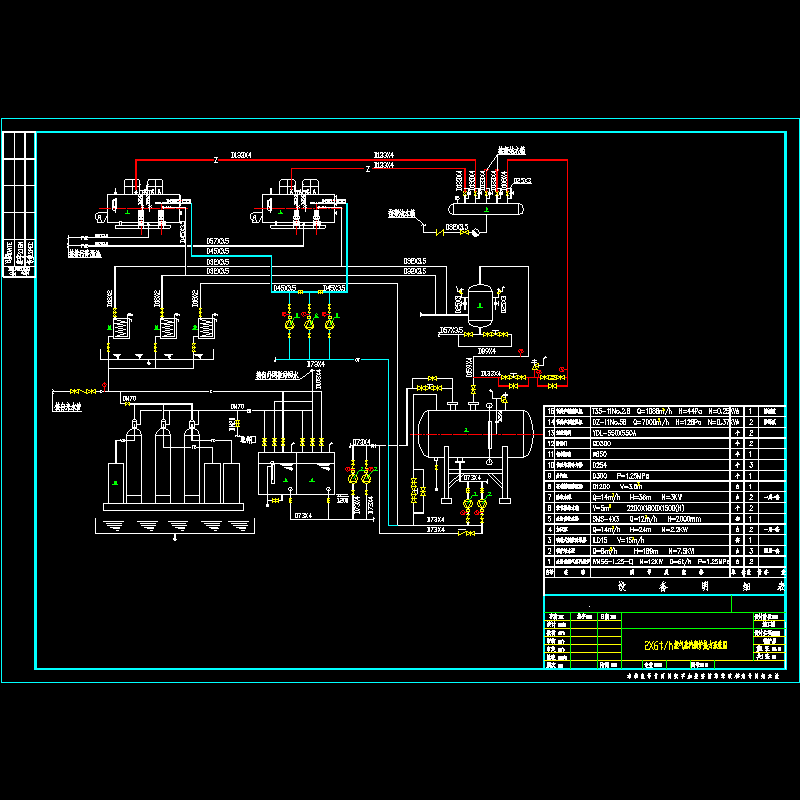Screen dimensions: 800x800
Task: Click the LD15 row in equipment table
Action: point(664,540)
